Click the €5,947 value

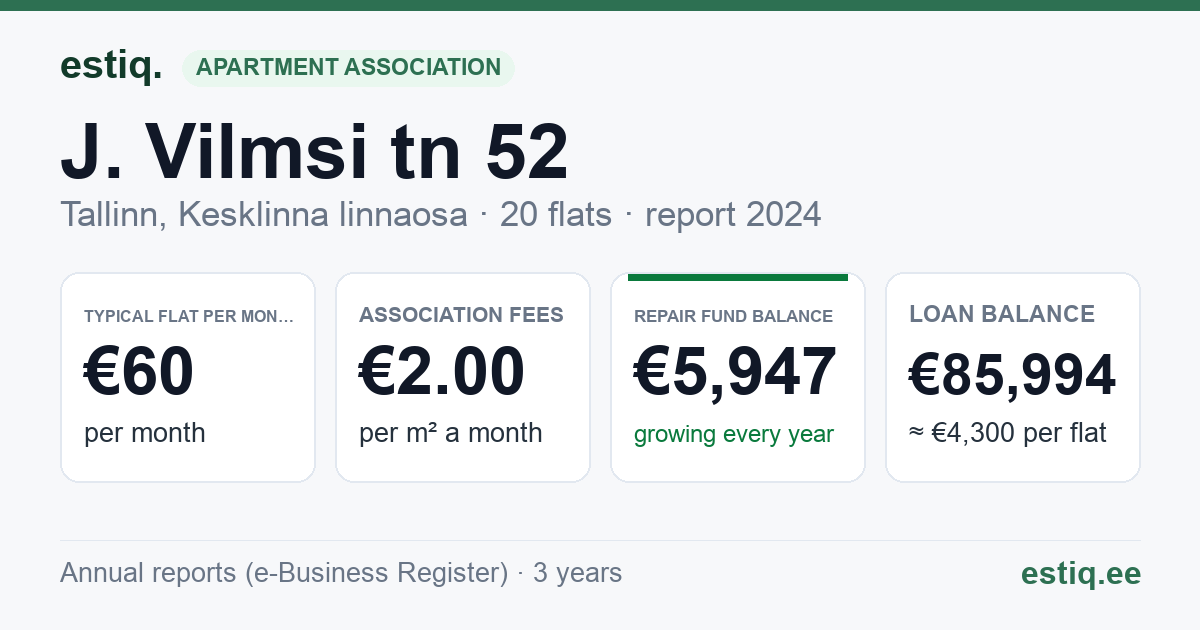(x=736, y=372)
